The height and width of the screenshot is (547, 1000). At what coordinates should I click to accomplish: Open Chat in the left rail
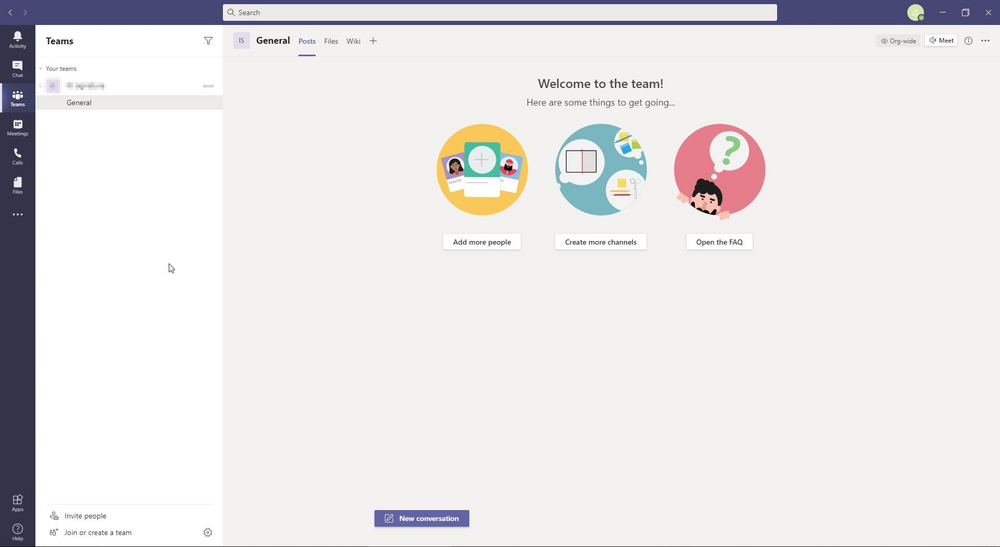[x=17, y=68]
